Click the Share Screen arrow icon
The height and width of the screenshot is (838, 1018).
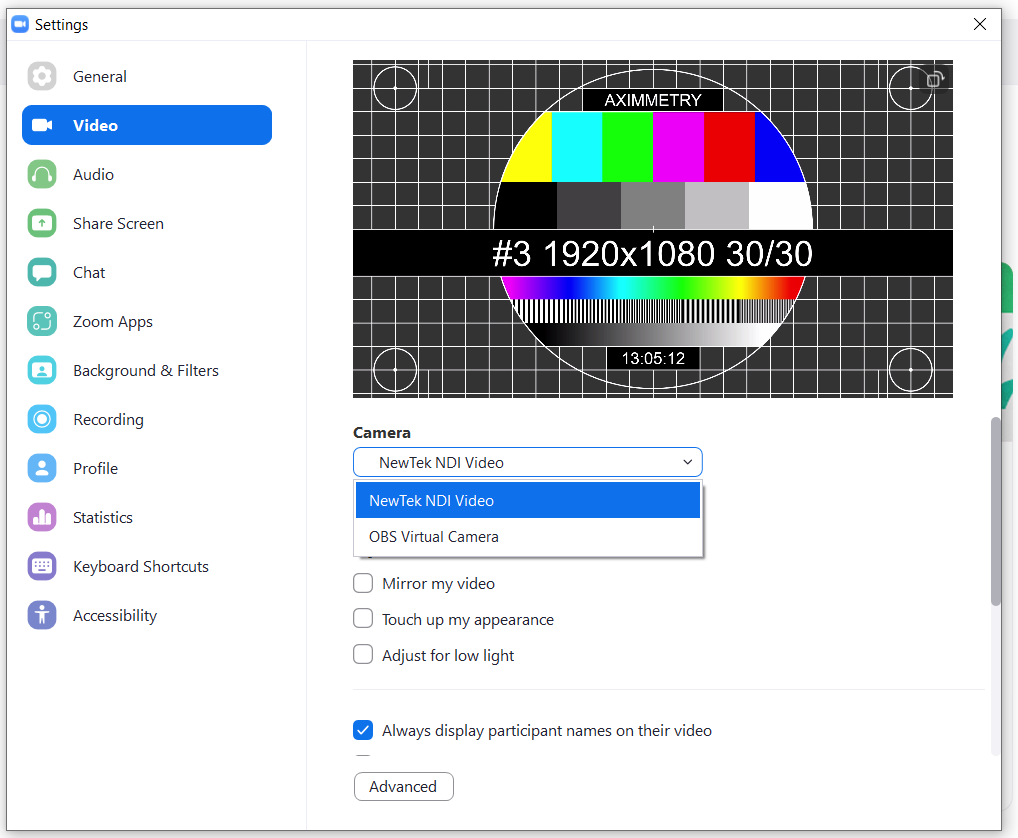tap(42, 223)
